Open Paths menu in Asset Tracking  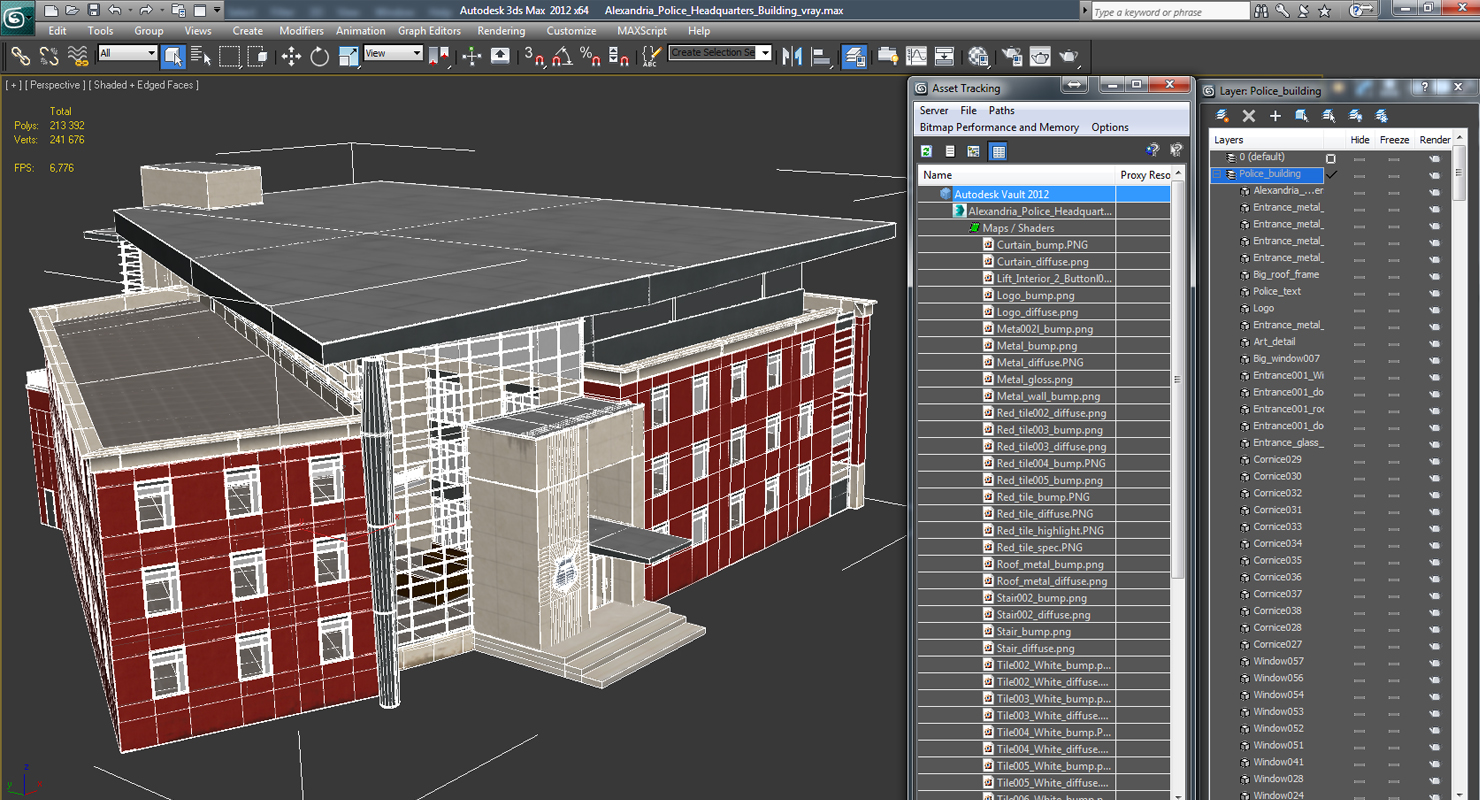(1001, 111)
